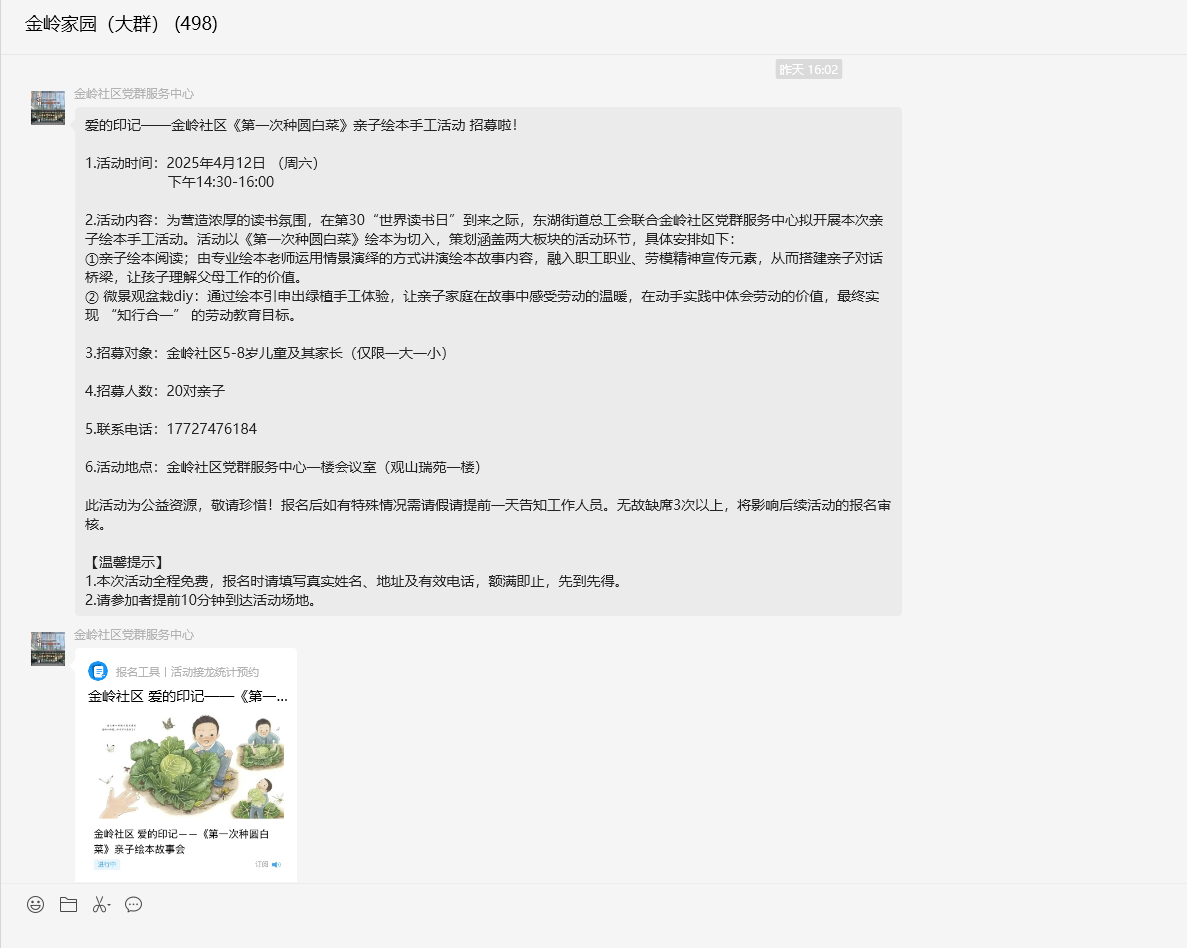The height and width of the screenshot is (948, 1187).
Task: Click the blue 报名工具 mini-program icon
Action: coord(98,671)
